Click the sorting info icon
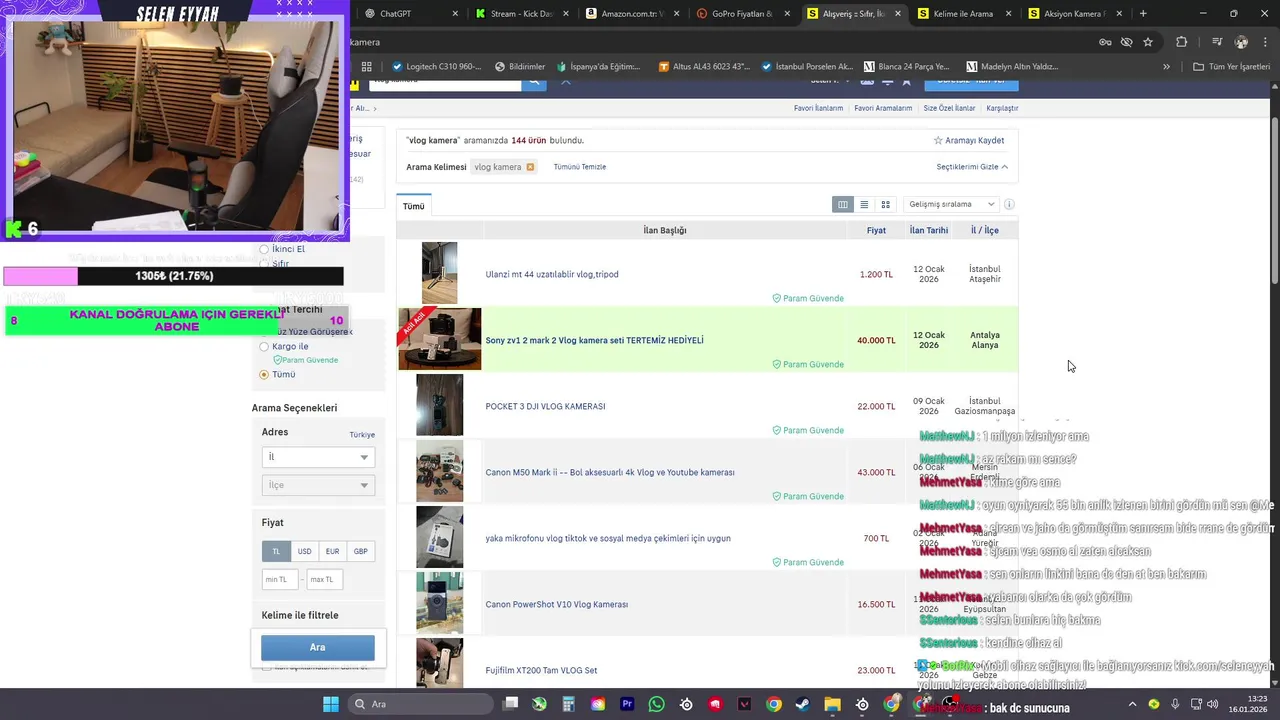Image resolution: width=1280 pixels, height=720 pixels. (x=1009, y=204)
